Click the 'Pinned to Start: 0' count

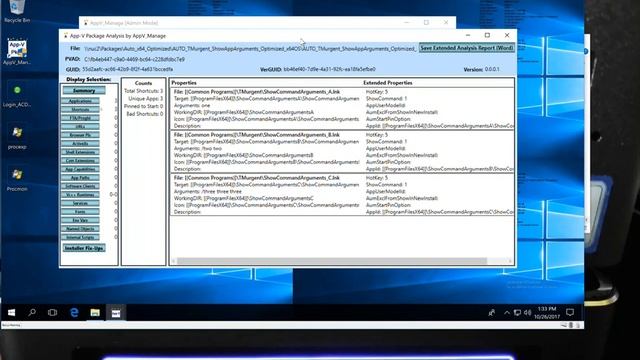[x=143, y=106]
